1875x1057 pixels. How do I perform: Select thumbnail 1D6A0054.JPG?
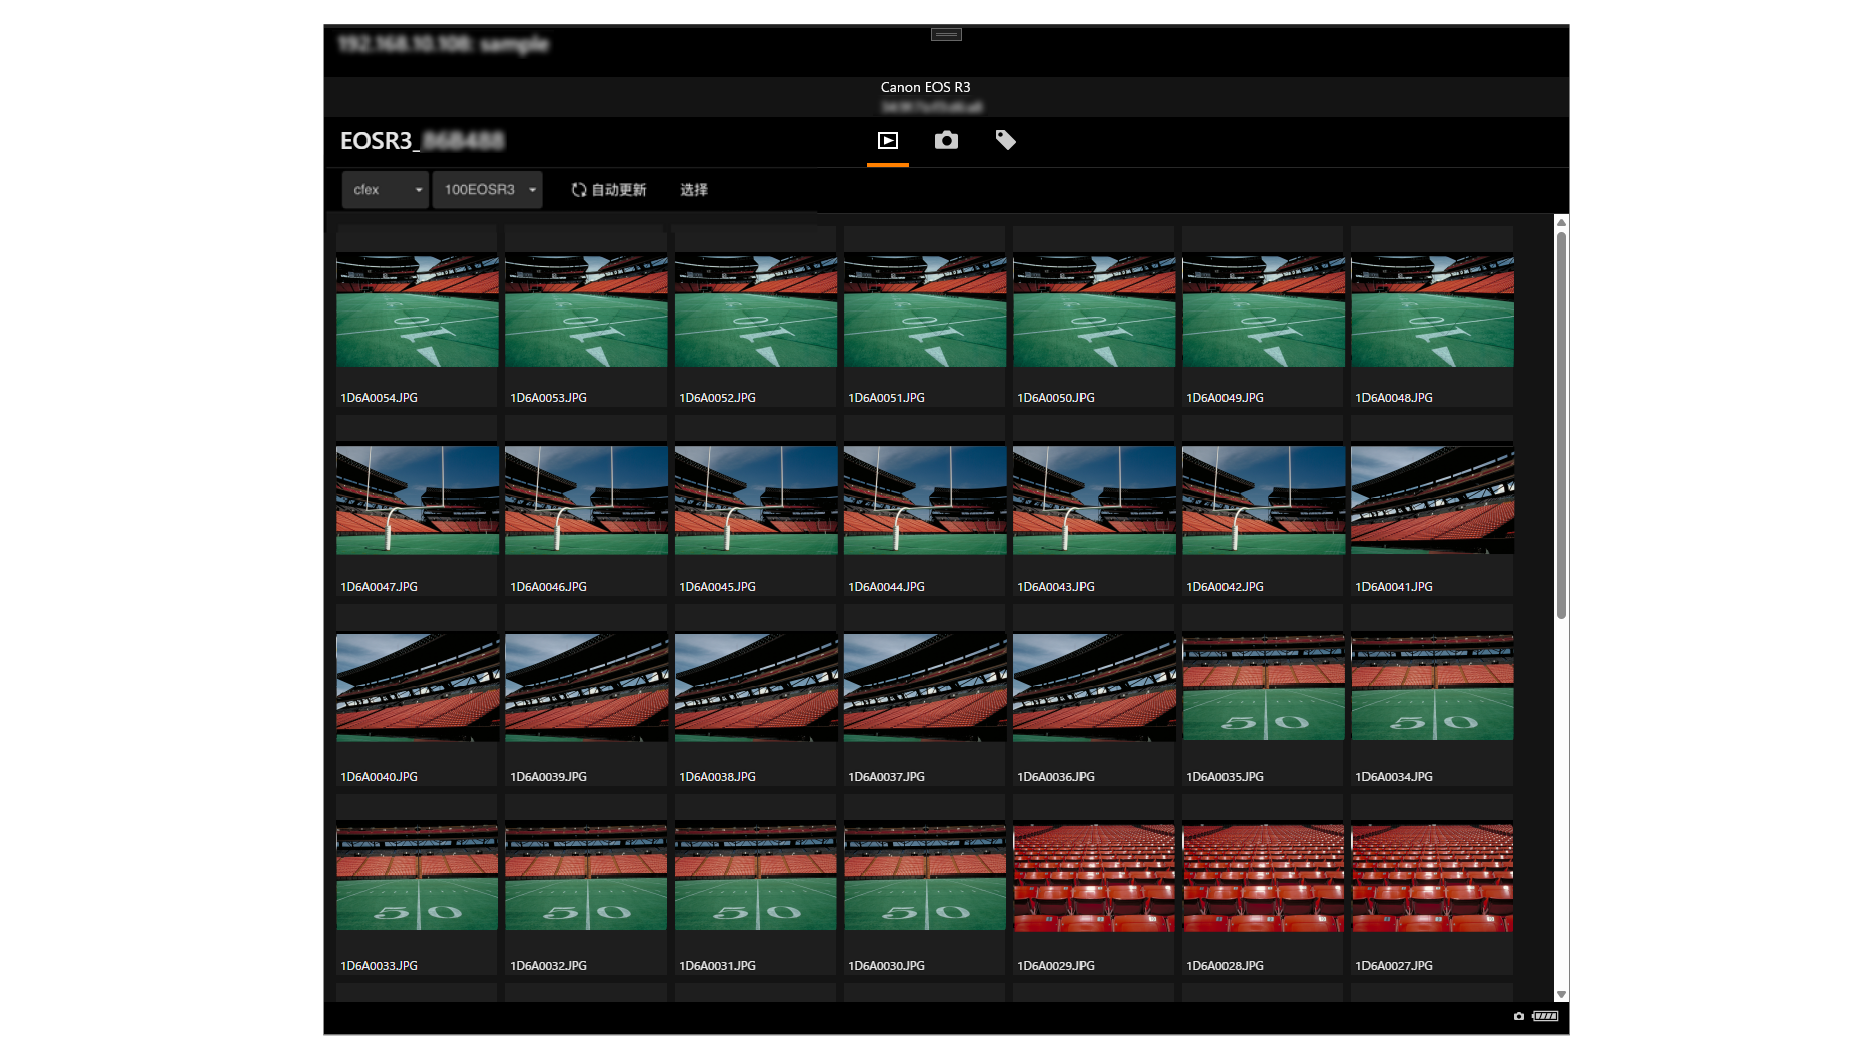coord(417,312)
